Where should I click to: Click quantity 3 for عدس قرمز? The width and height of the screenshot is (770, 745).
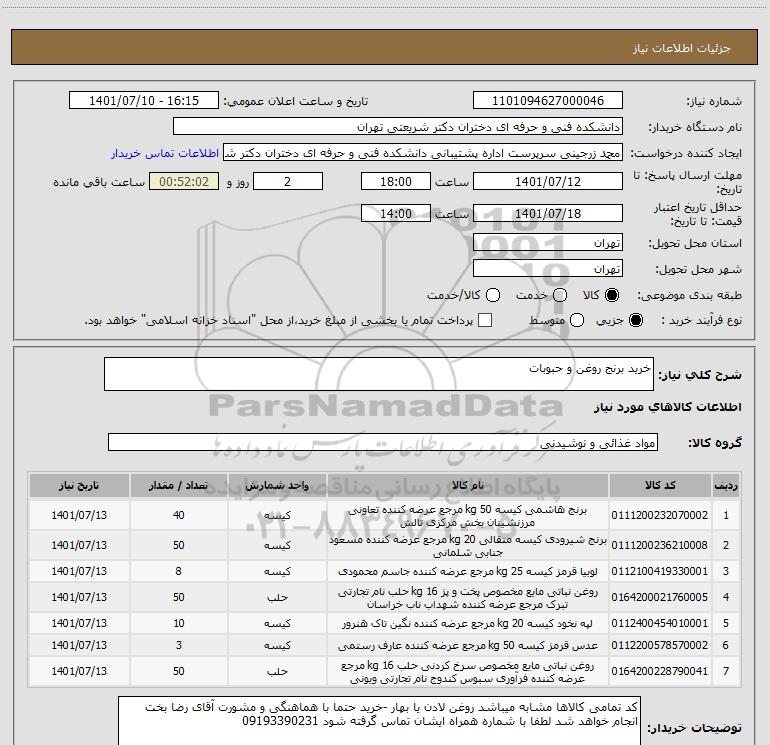point(178,645)
